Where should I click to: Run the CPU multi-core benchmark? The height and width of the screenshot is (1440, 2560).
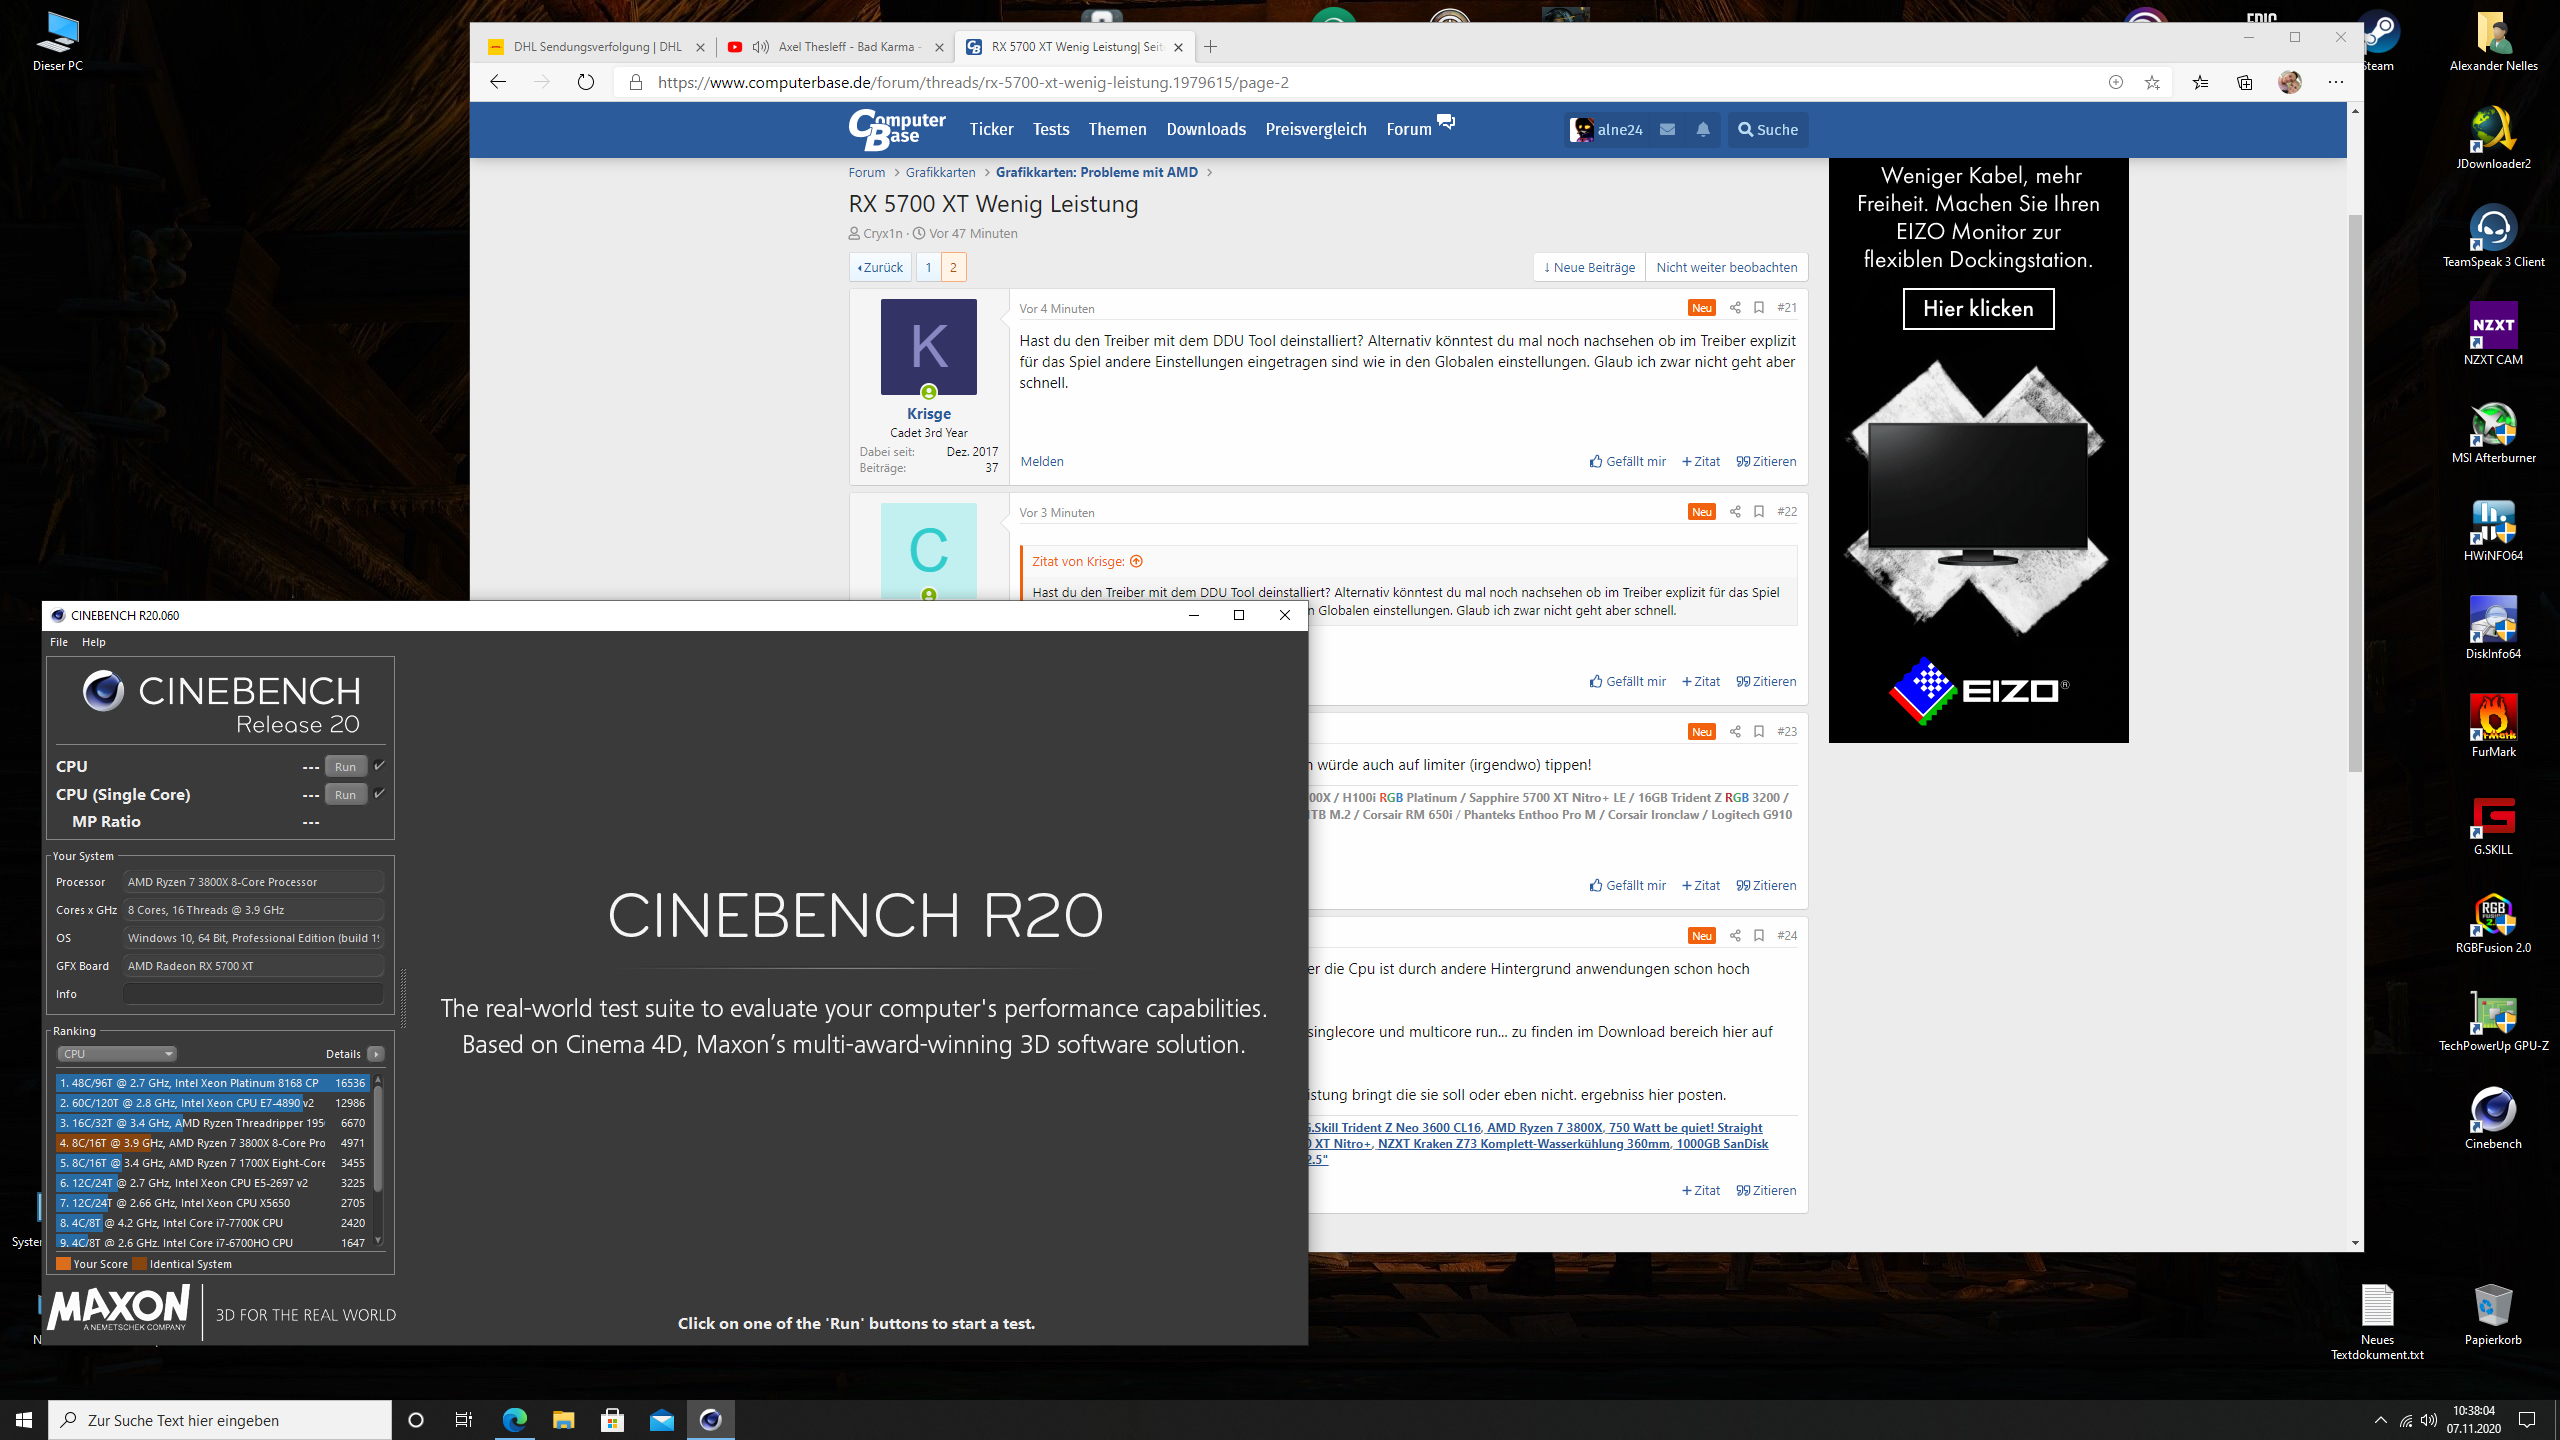(345, 767)
